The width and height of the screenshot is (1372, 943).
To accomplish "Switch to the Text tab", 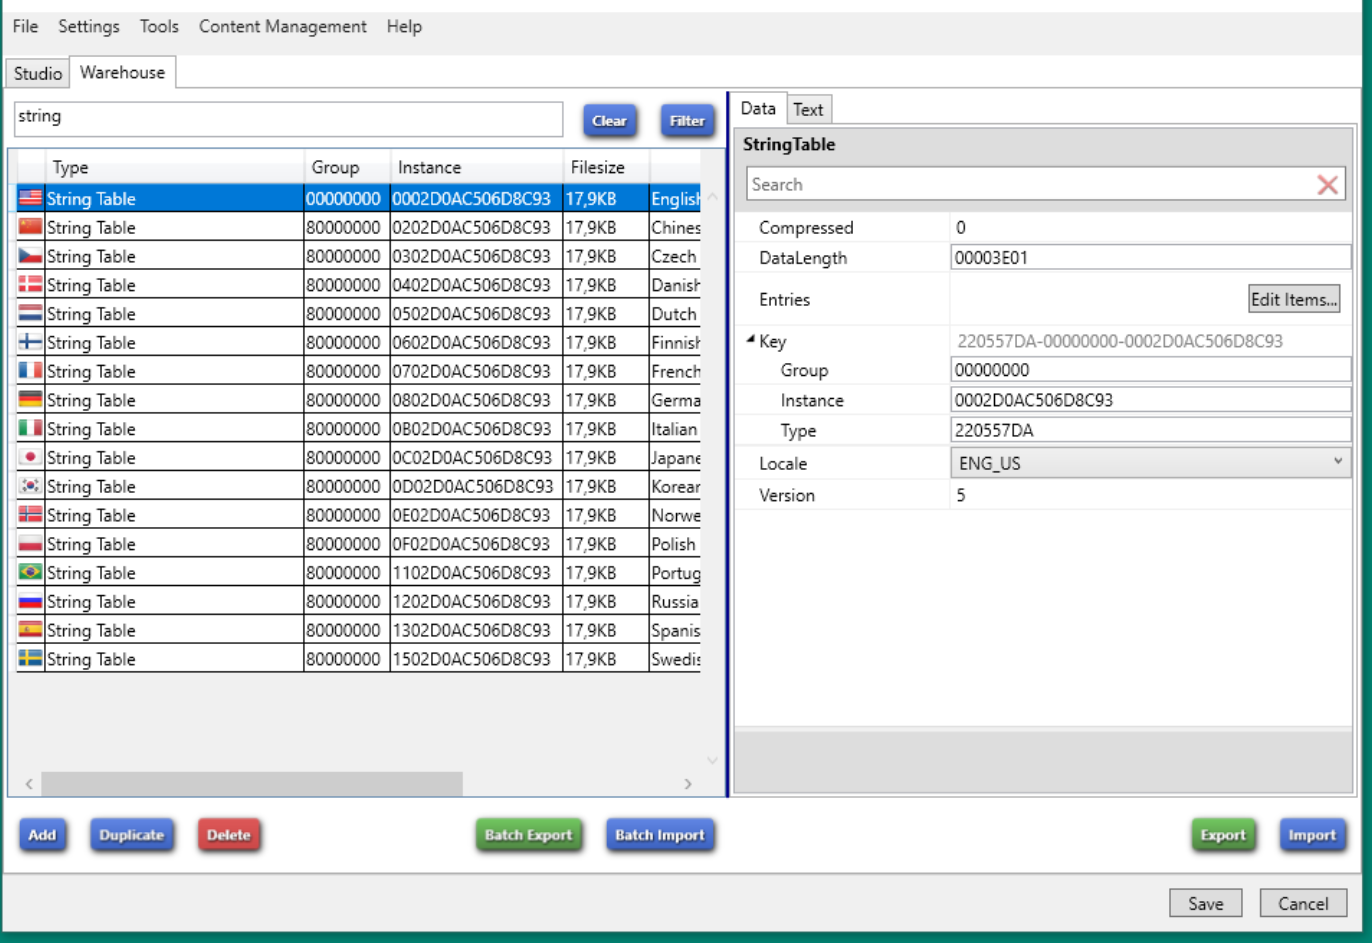I will coord(808,110).
